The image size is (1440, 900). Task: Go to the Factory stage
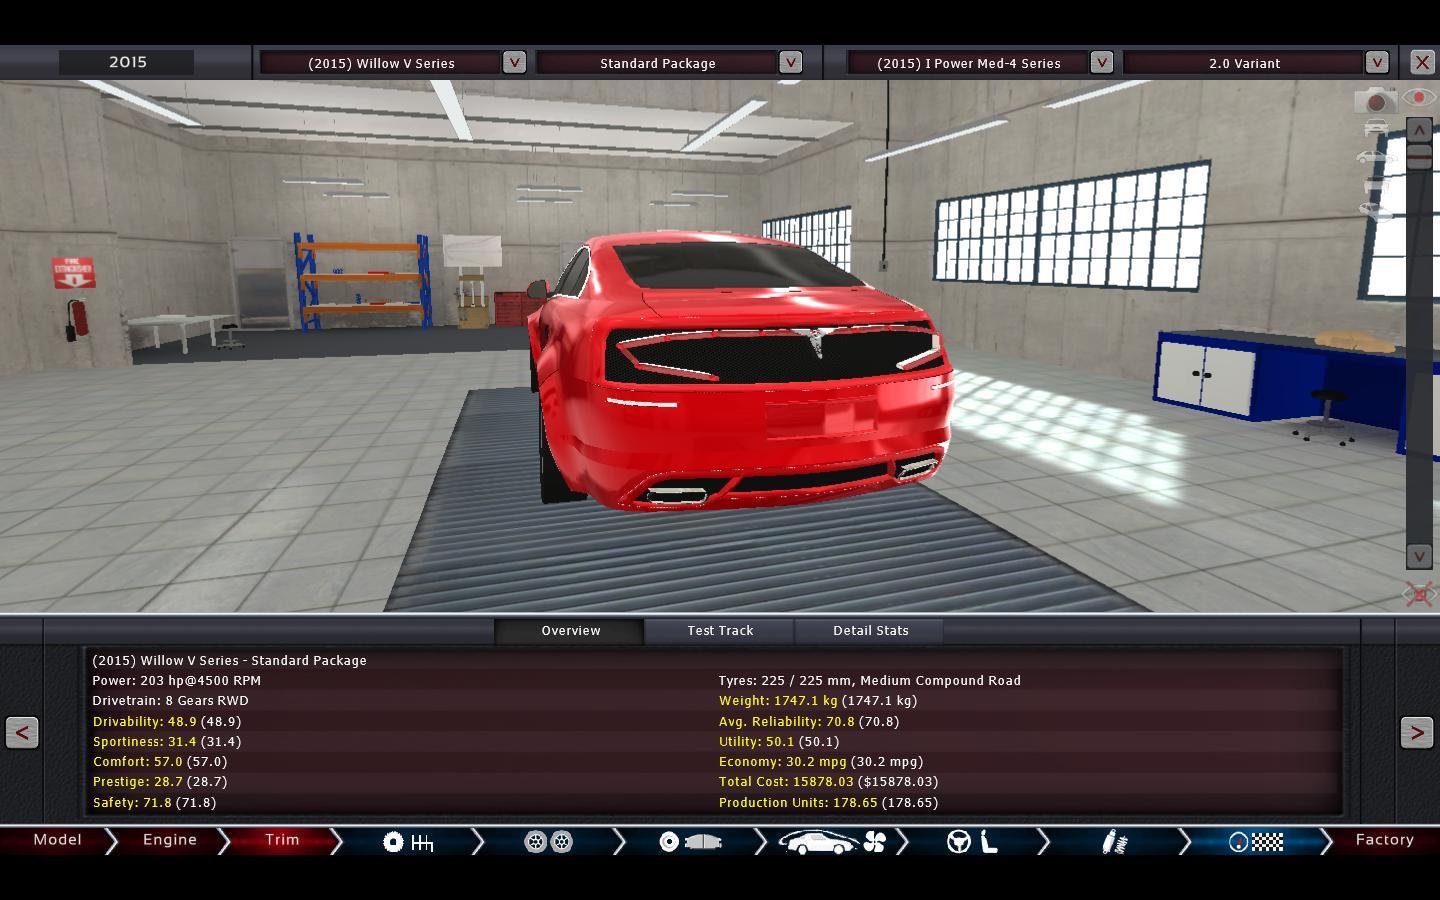(1384, 840)
